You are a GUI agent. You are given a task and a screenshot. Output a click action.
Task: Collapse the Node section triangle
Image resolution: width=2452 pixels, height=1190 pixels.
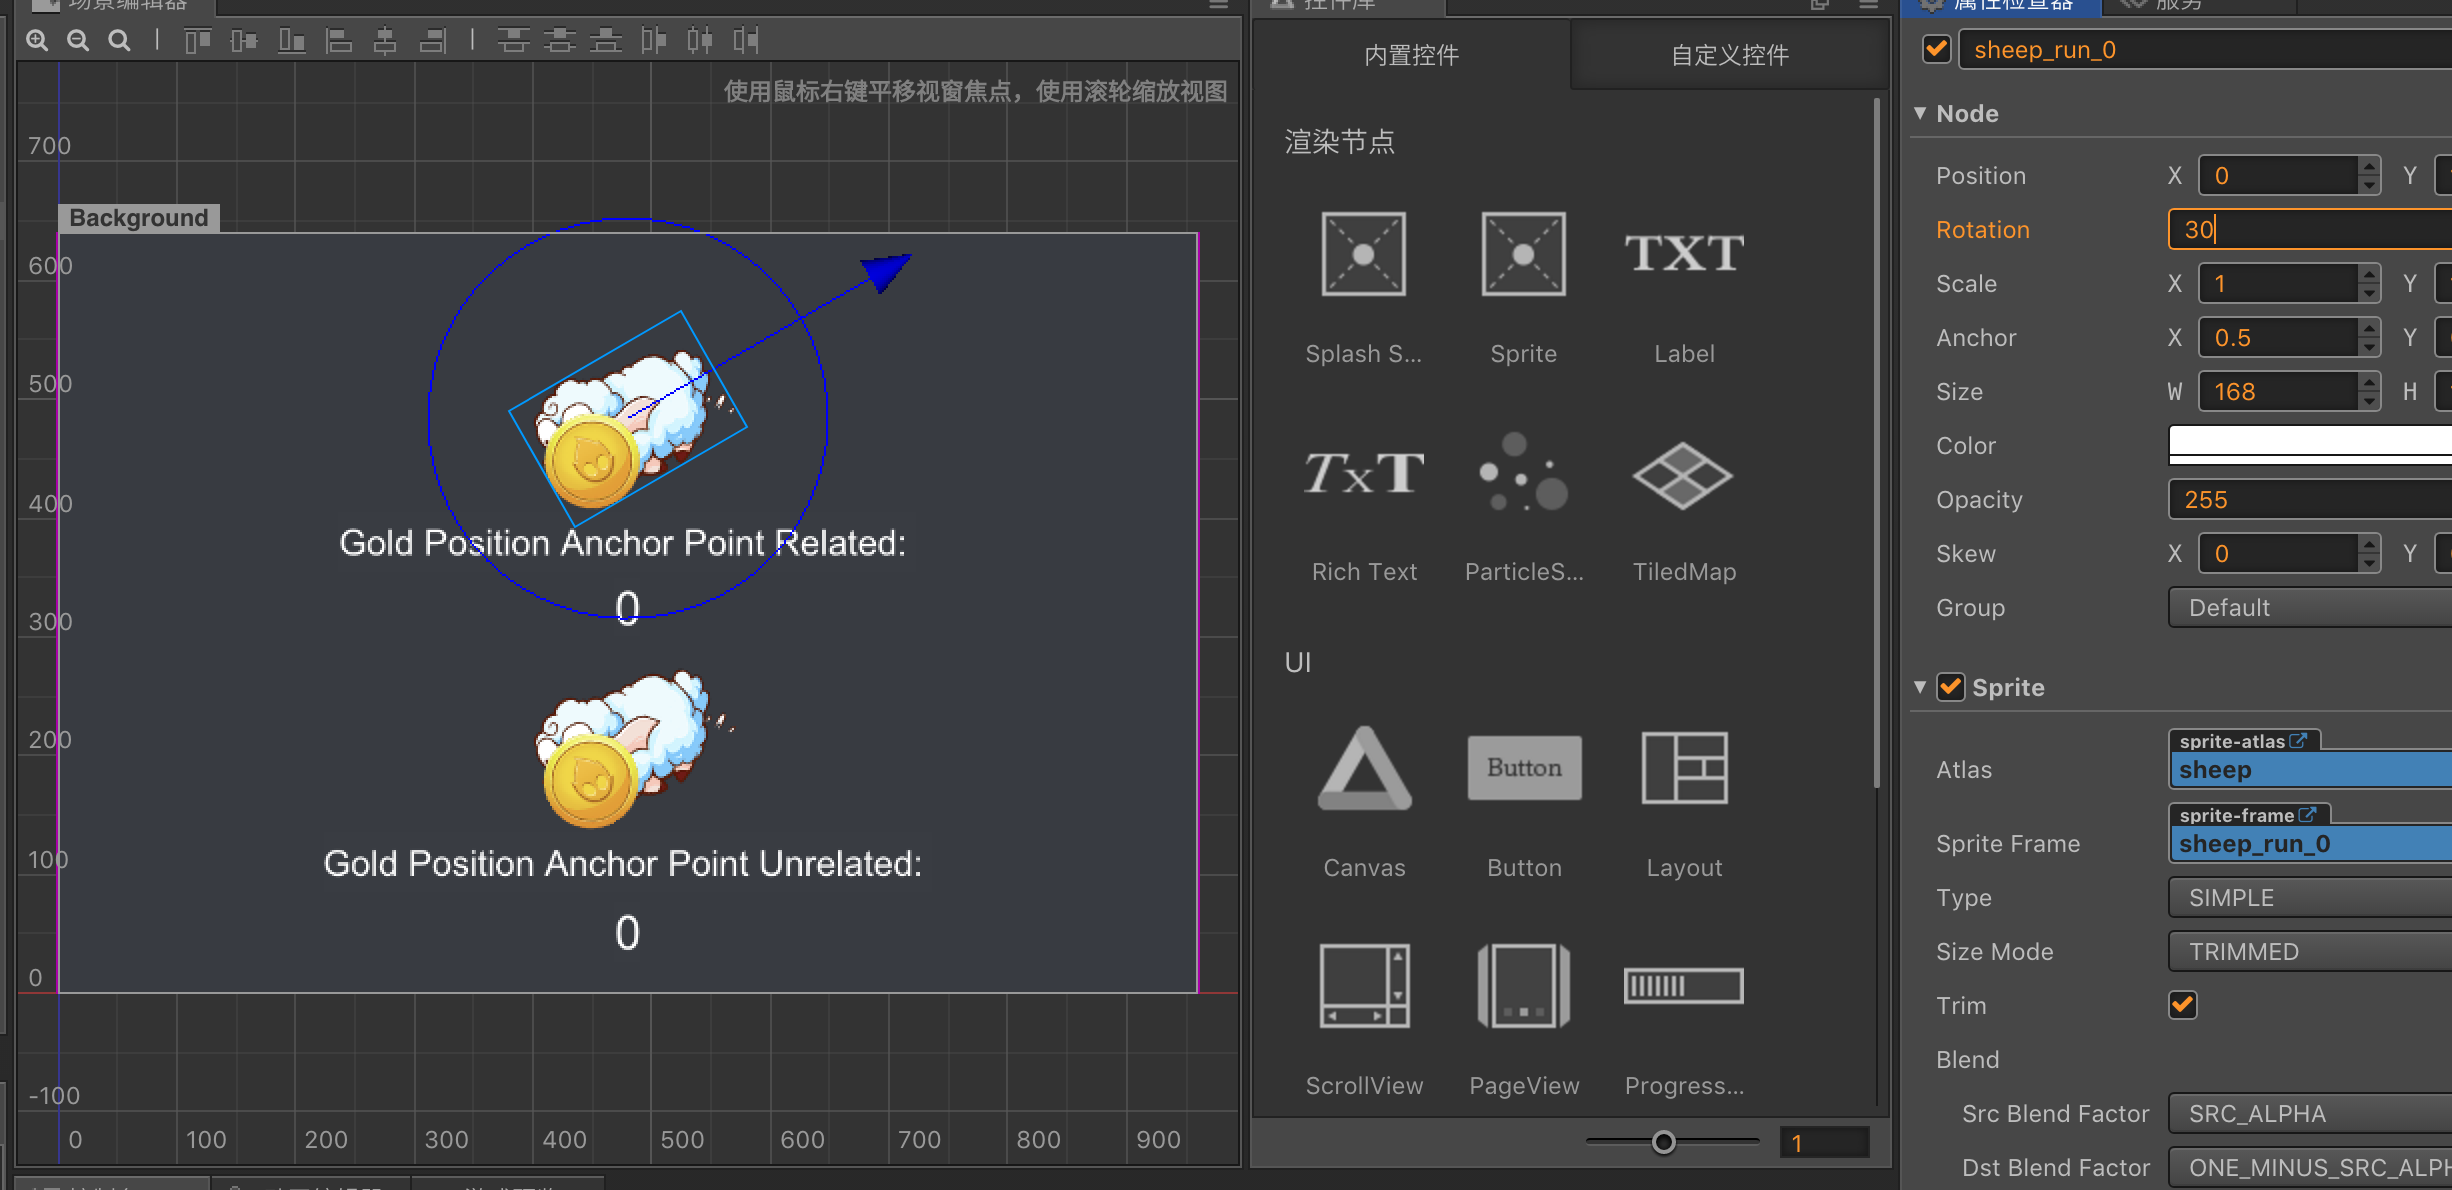click(1920, 113)
